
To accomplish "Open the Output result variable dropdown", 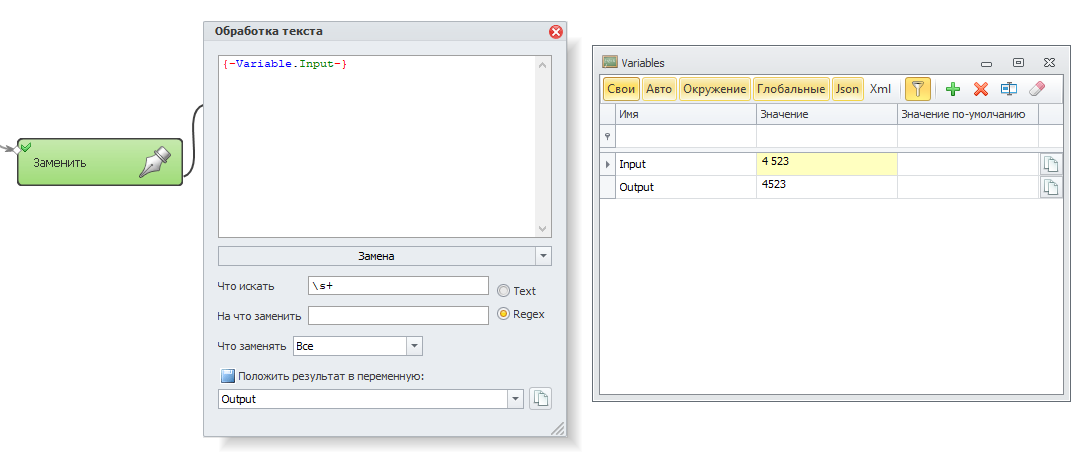I will coord(516,399).
